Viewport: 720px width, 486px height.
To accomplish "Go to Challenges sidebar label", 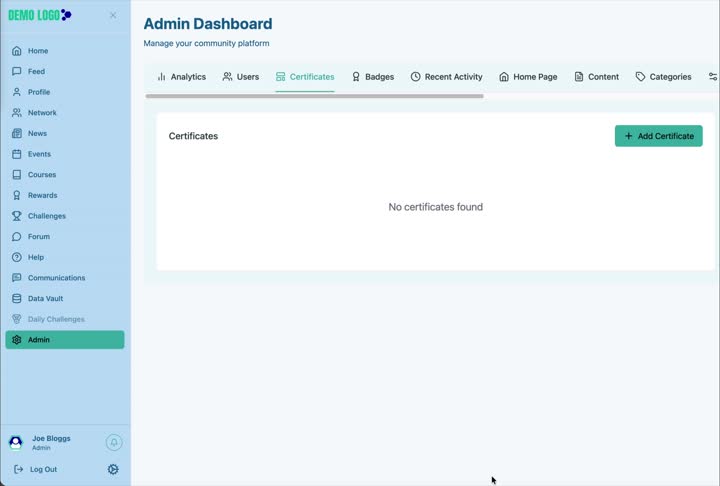I will coord(47,216).
